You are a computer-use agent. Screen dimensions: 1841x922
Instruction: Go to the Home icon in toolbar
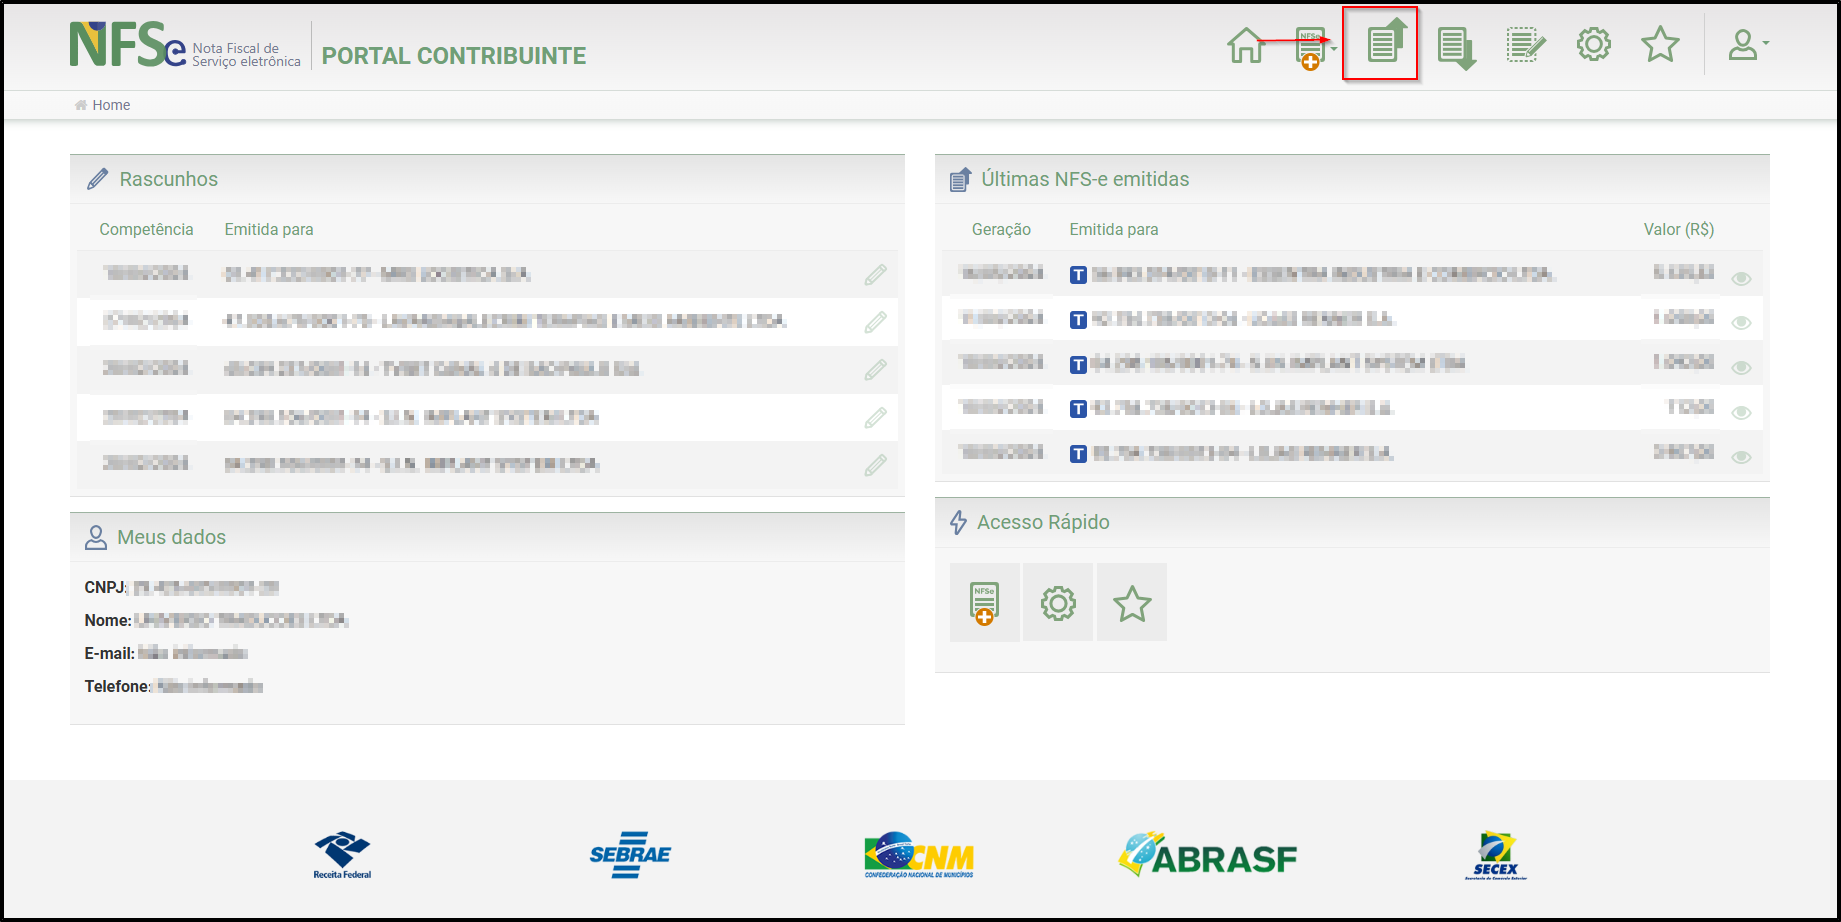1246,45
